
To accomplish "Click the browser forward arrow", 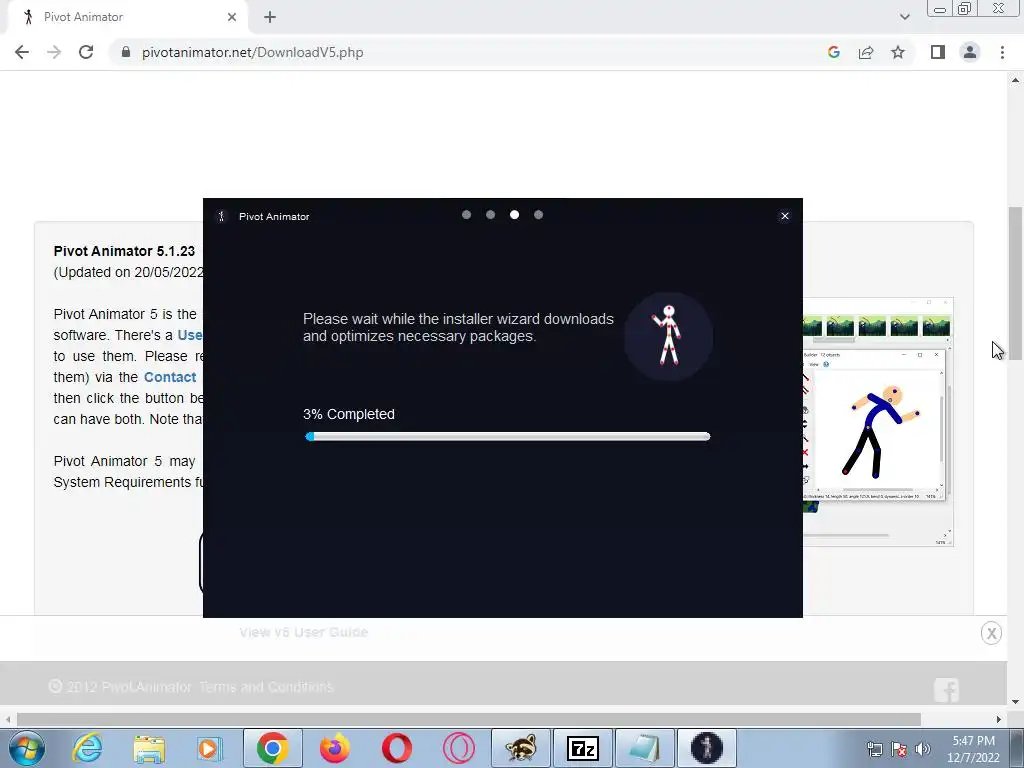I will [x=54, y=52].
